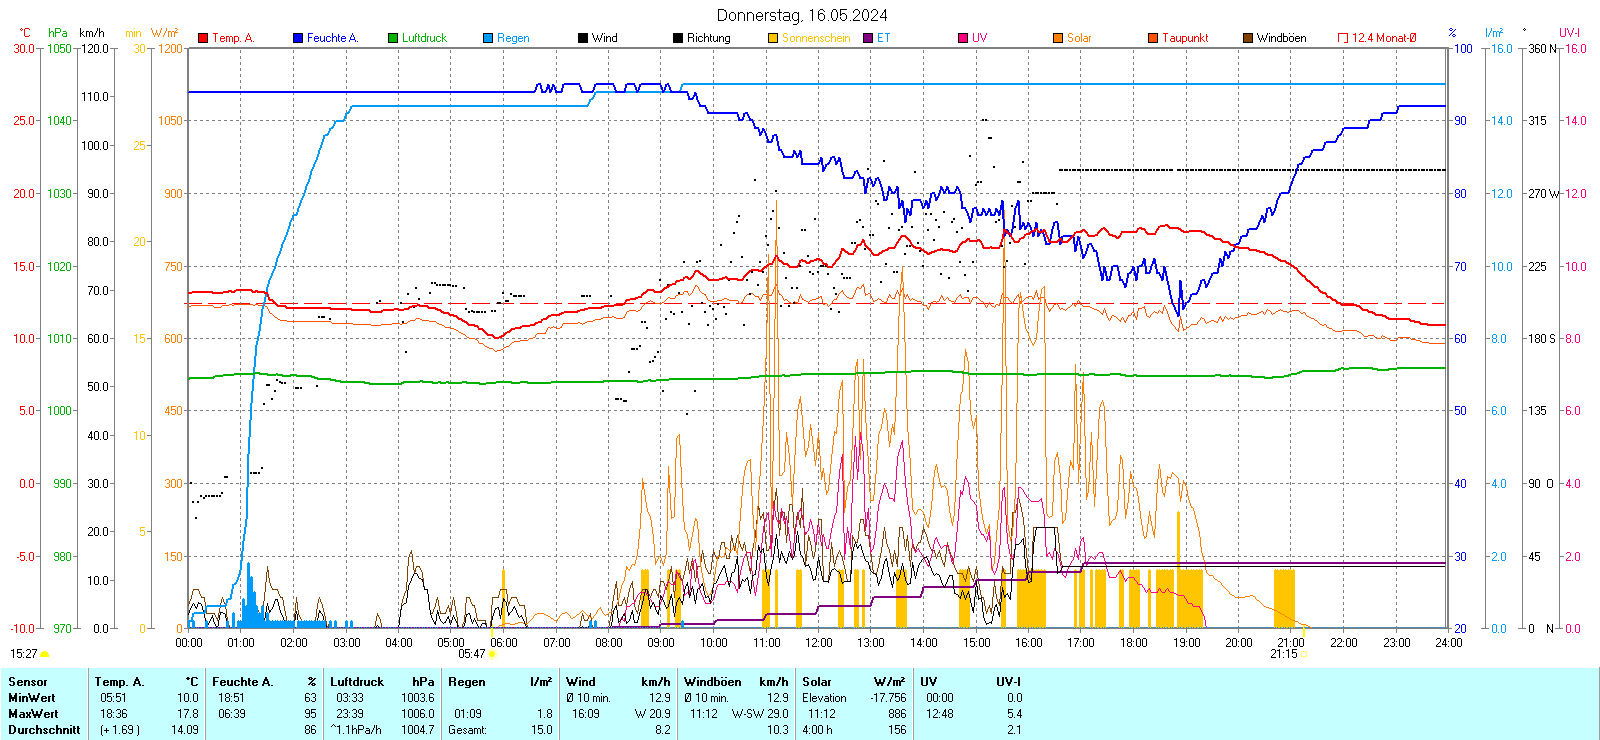Toggle the Richtung legend box
Image resolution: width=1600 pixels, height=740 pixels.
(x=678, y=38)
